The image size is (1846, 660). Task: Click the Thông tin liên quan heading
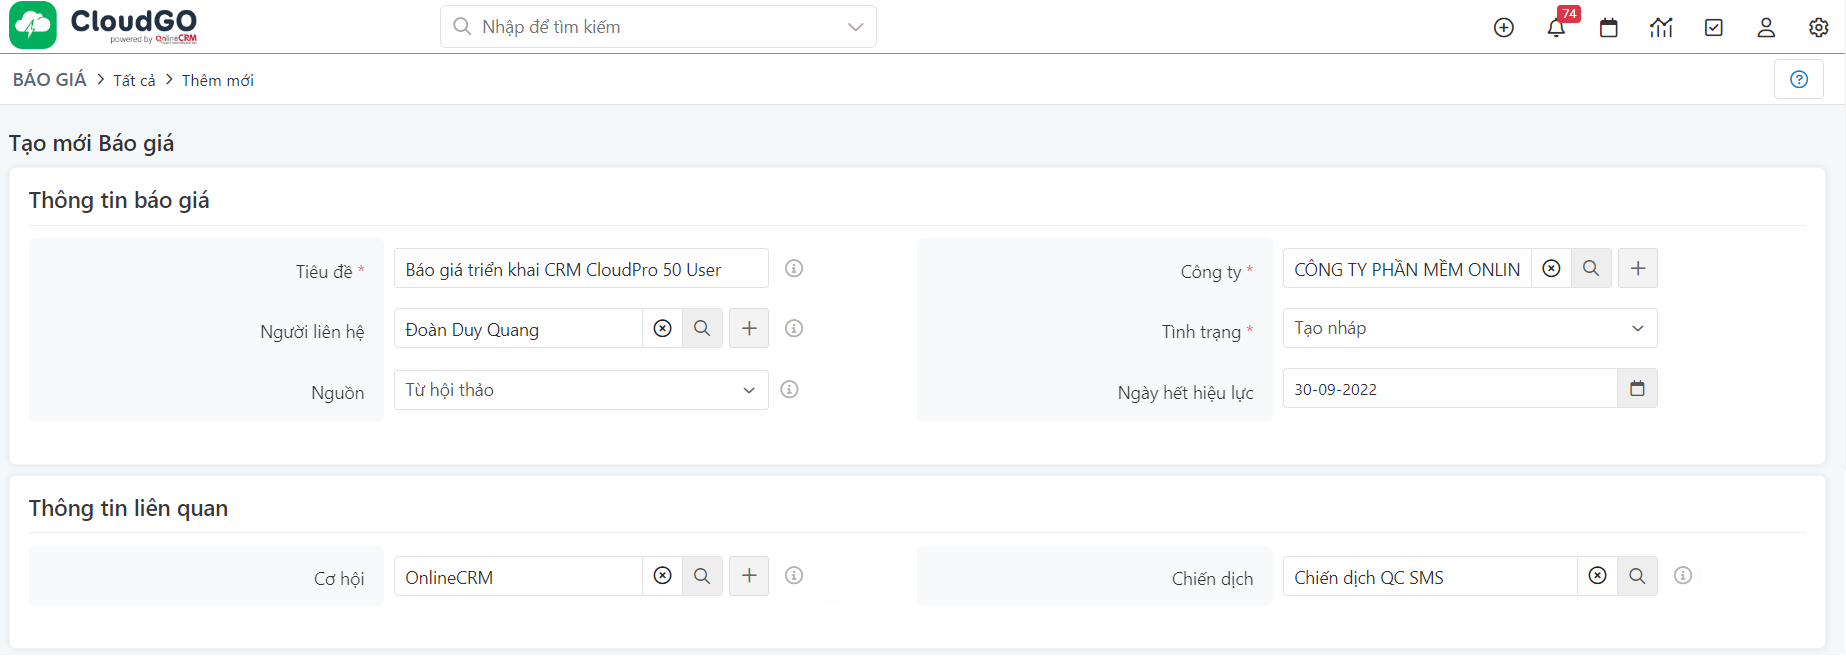(x=128, y=508)
